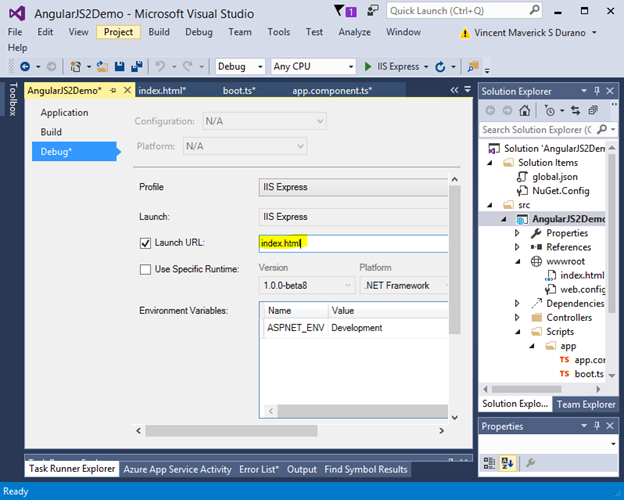Image resolution: width=624 pixels, height=500 pixels.
Task: Expand the Properties node in Solution Explorer
Action: pyautogui.click(x=517, y=233)
